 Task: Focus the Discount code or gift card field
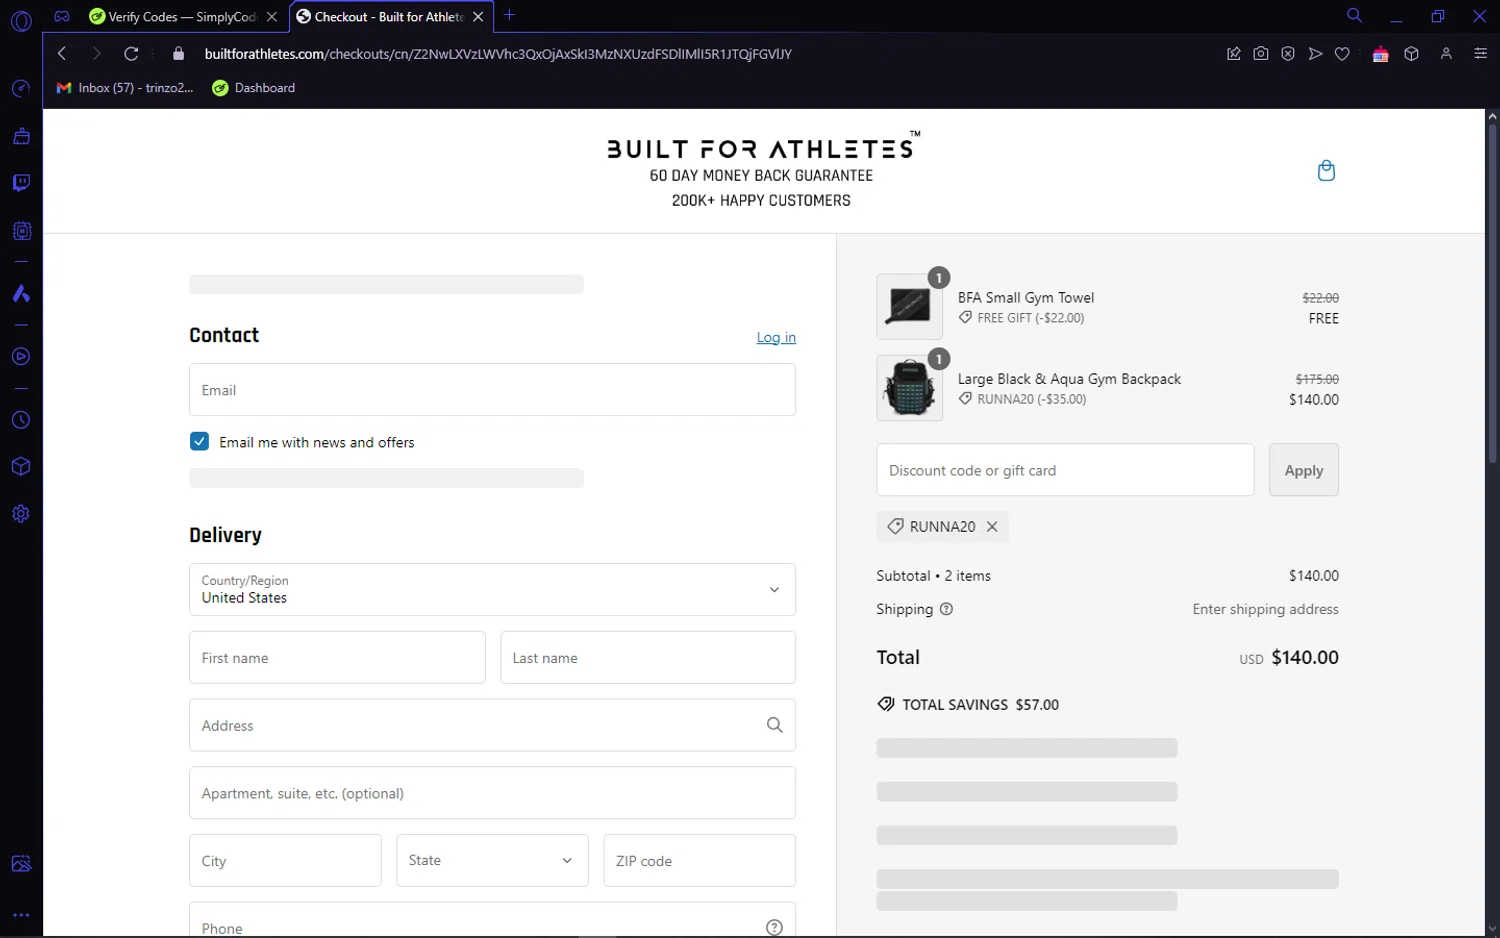(1065, 470)
